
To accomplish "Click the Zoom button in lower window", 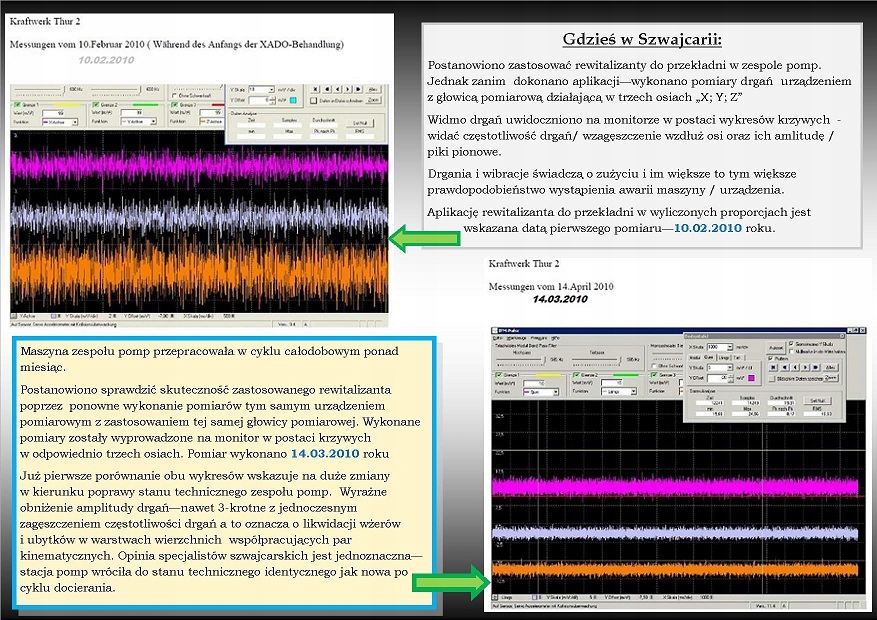I will tap(830, 378).
